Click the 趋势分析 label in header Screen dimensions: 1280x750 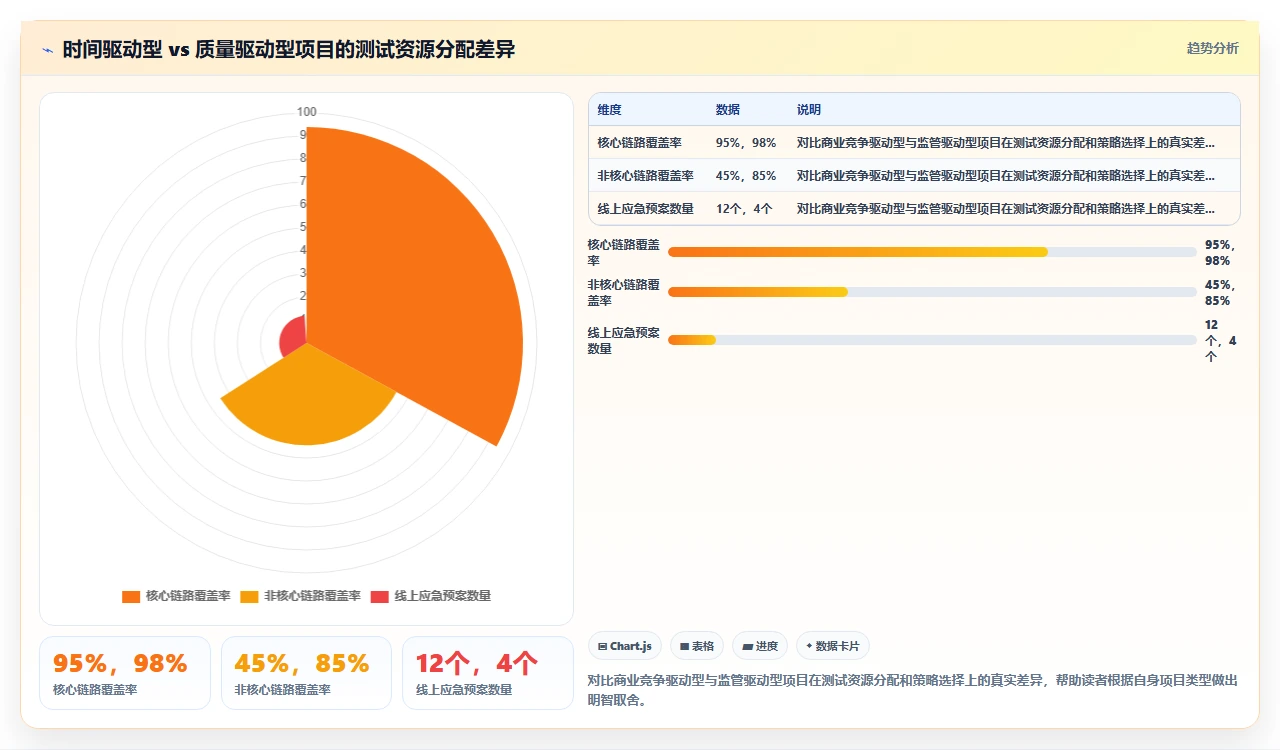click(x=1212, y=48)
